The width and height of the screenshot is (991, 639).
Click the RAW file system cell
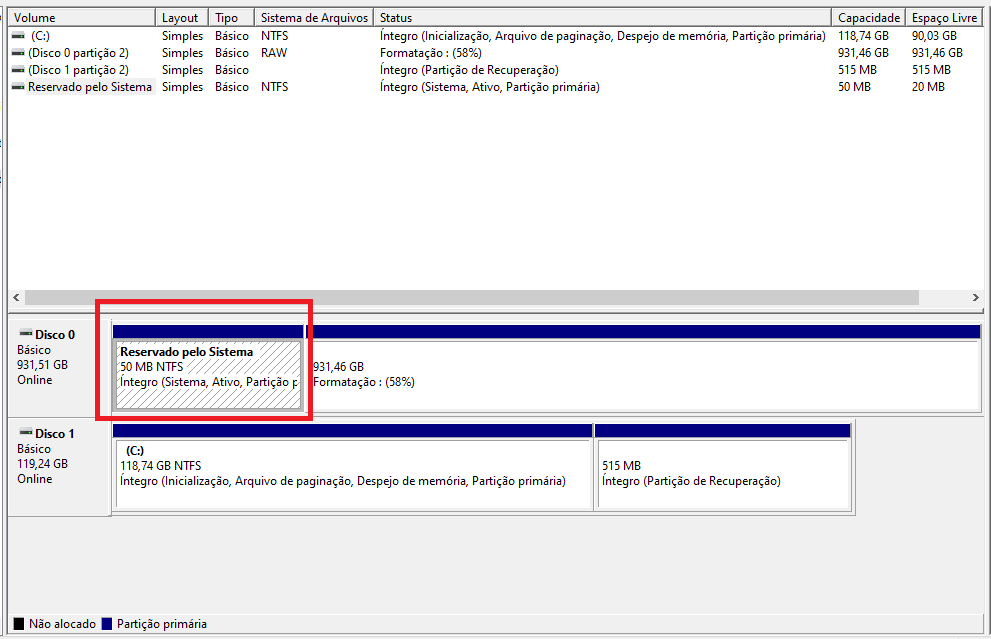click(274, 53)
